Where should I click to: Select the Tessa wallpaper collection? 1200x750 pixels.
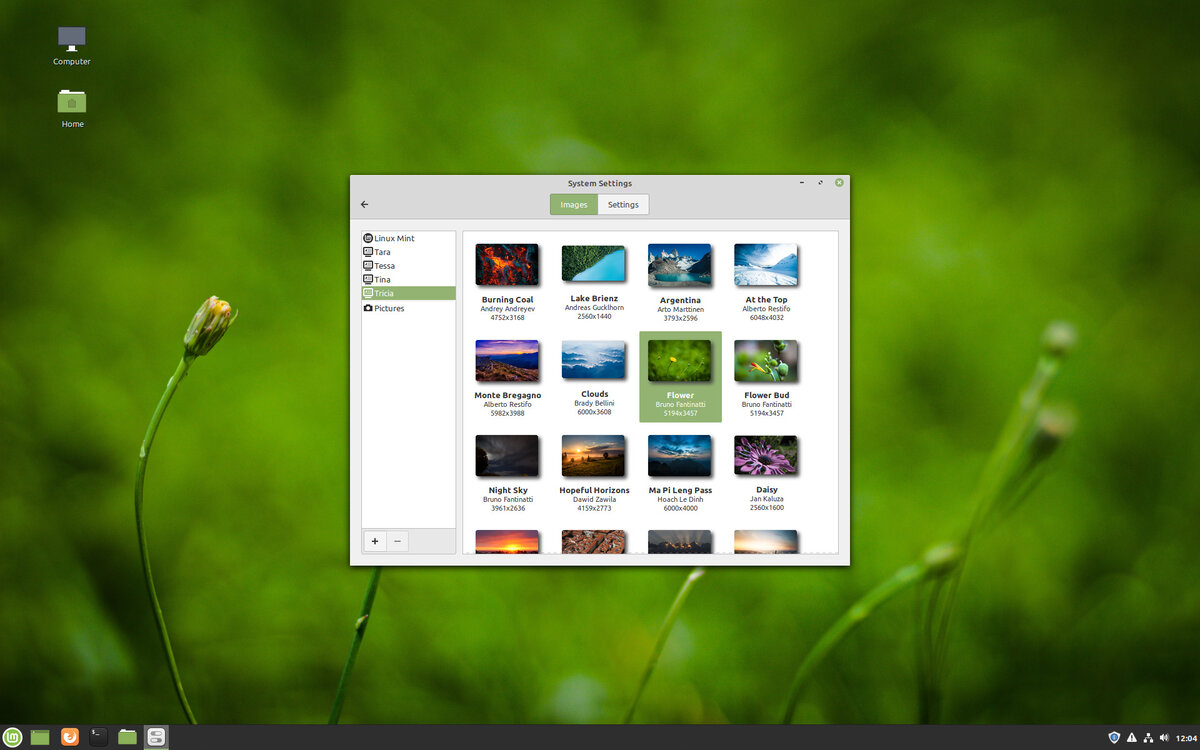[x=408, y=266]
